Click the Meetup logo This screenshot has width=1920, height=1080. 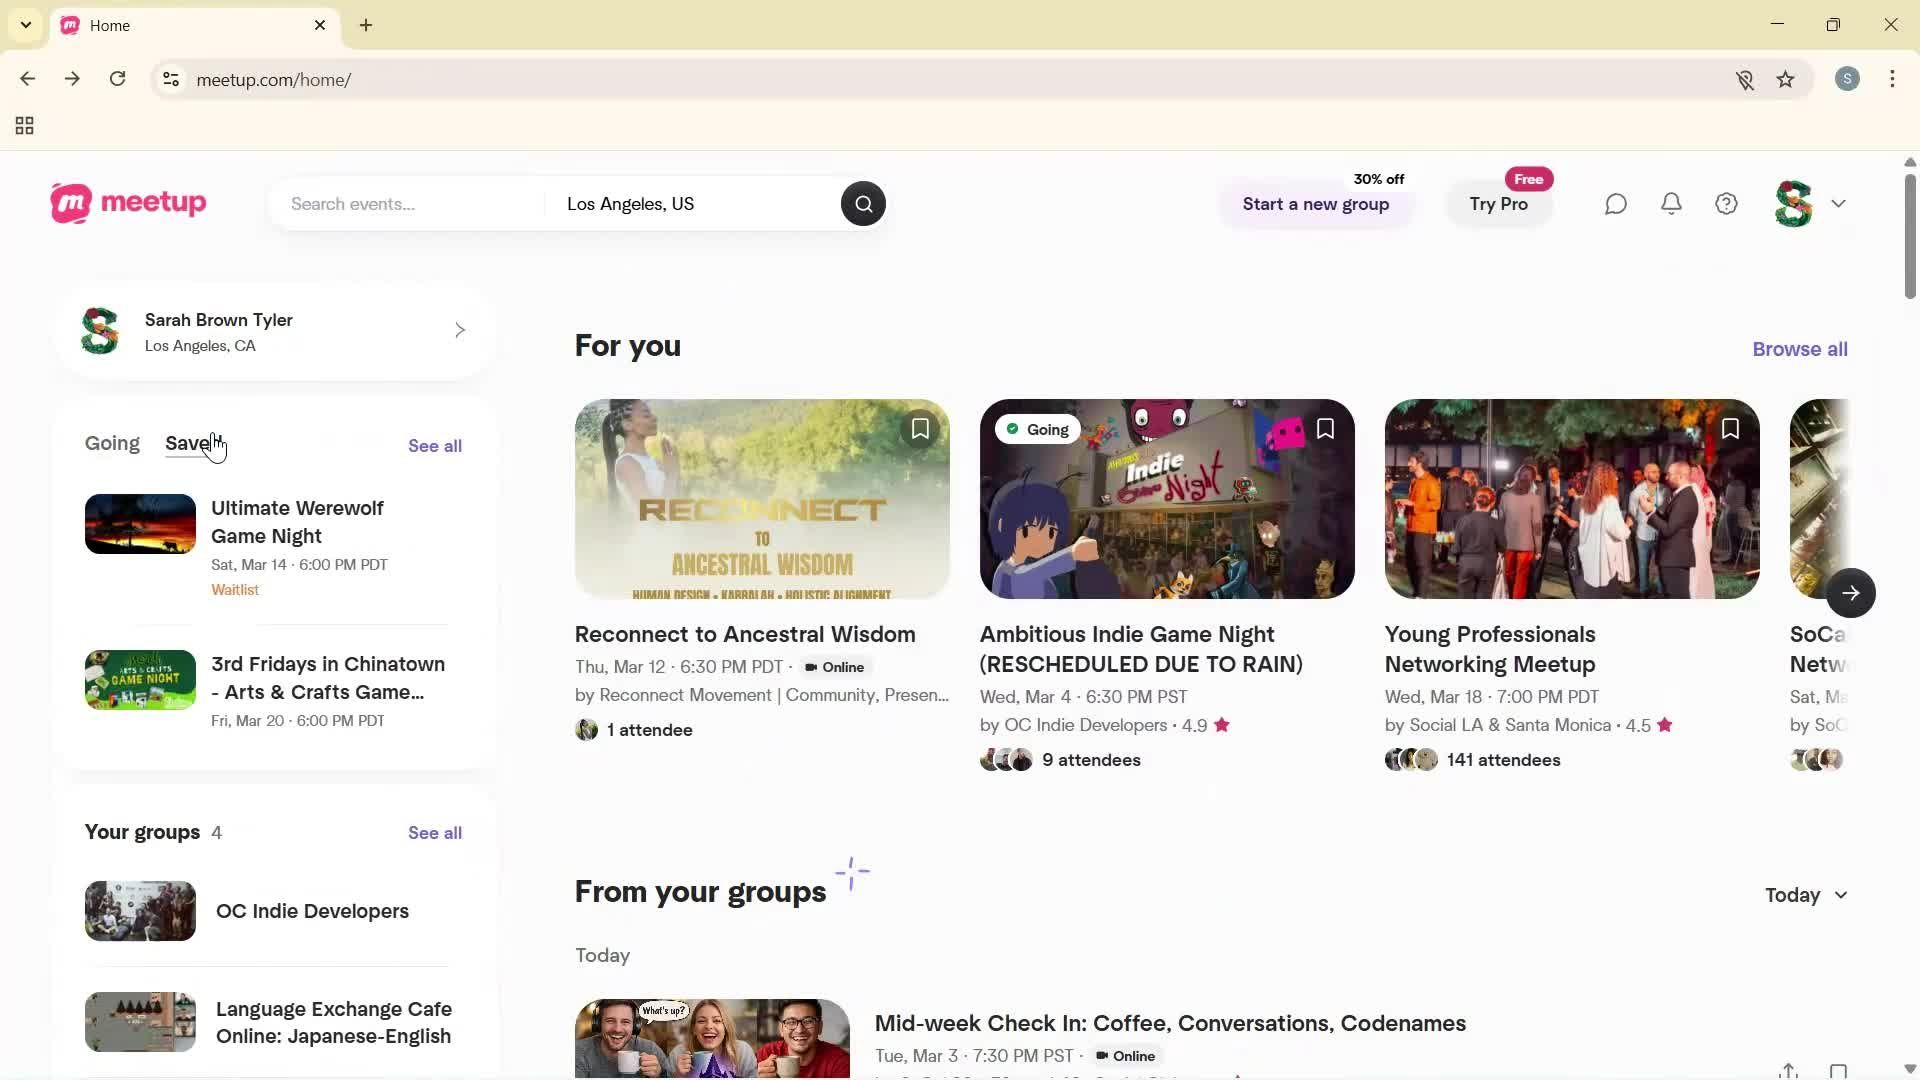(x=127, y=203)
